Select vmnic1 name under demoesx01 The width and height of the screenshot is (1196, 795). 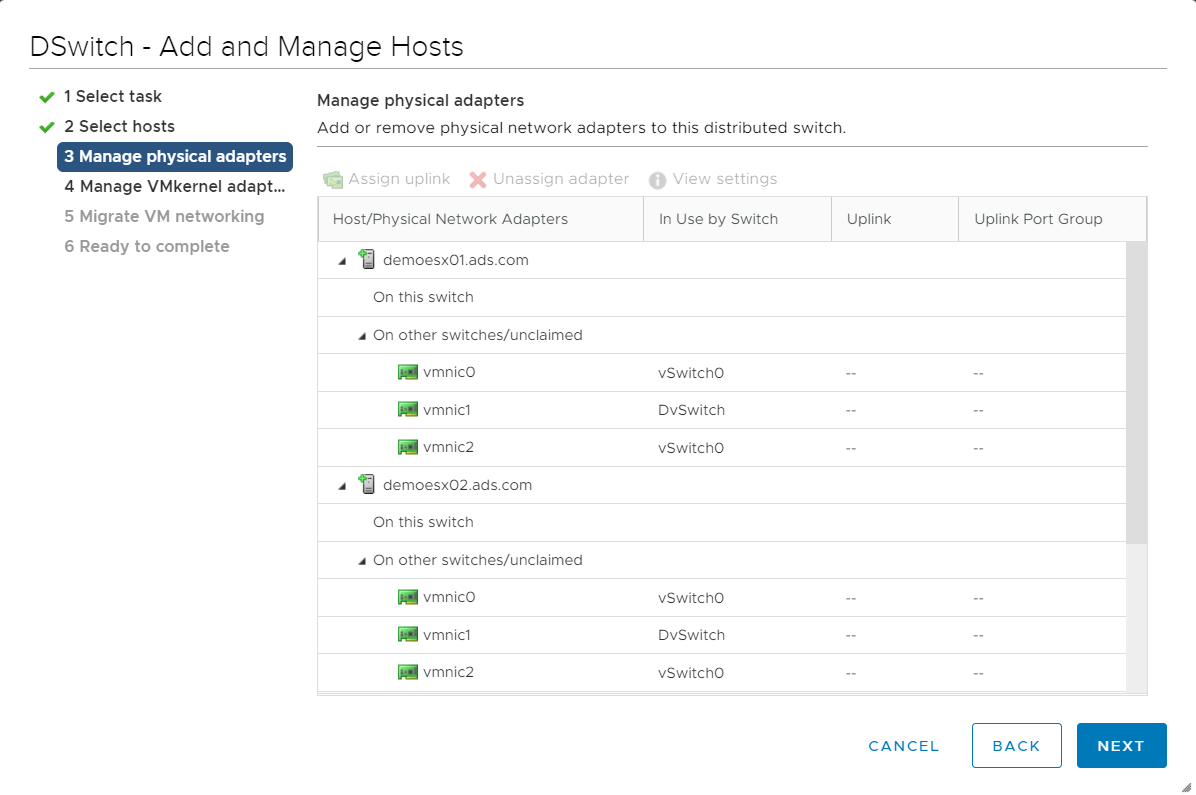click(x=447, y=410)
